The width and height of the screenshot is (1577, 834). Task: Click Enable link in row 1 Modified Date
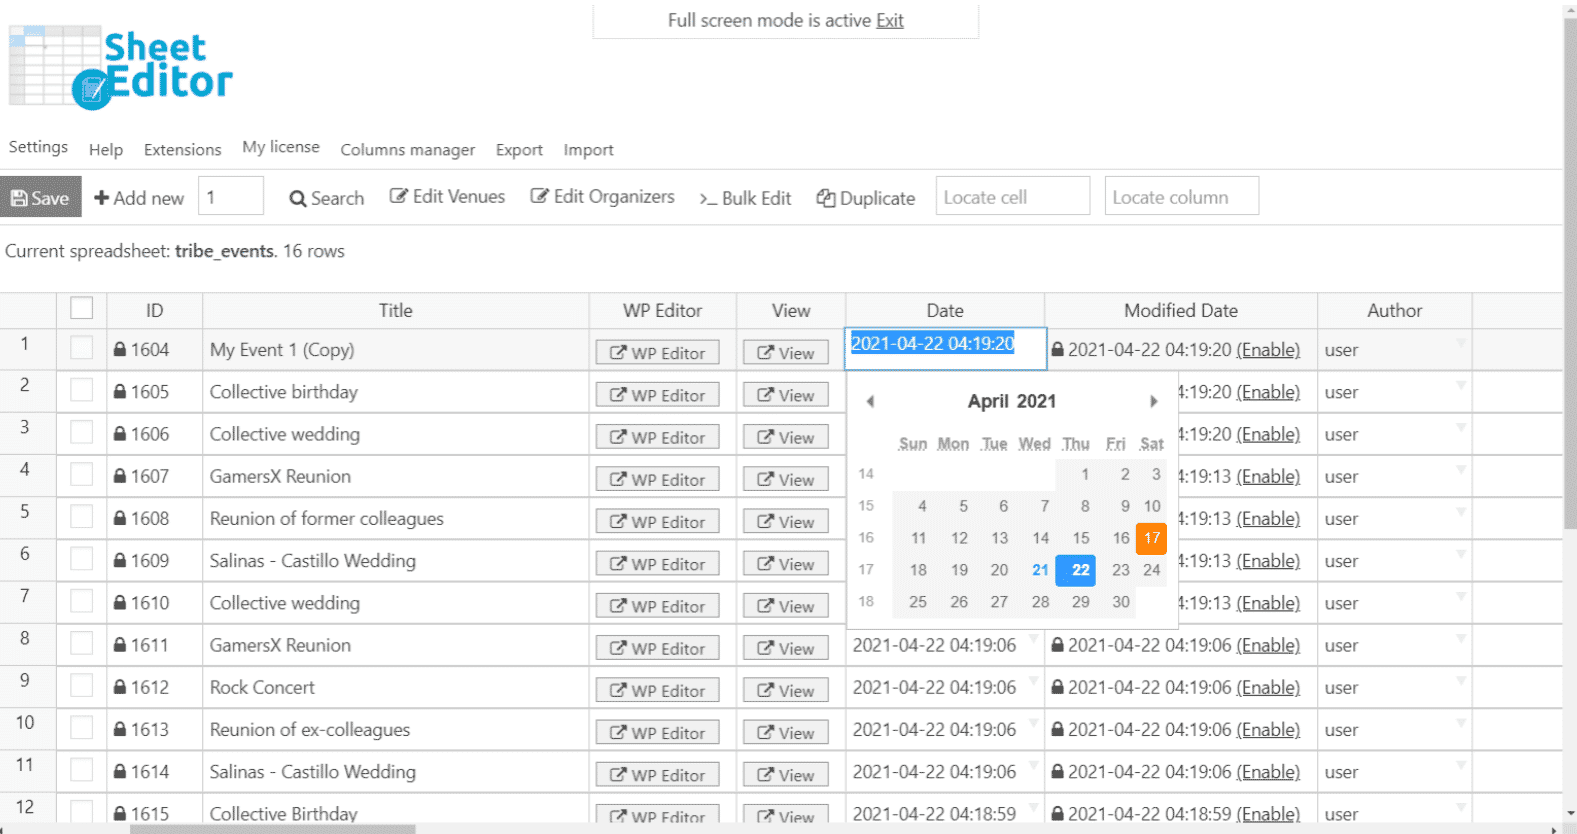point(1268,350)
